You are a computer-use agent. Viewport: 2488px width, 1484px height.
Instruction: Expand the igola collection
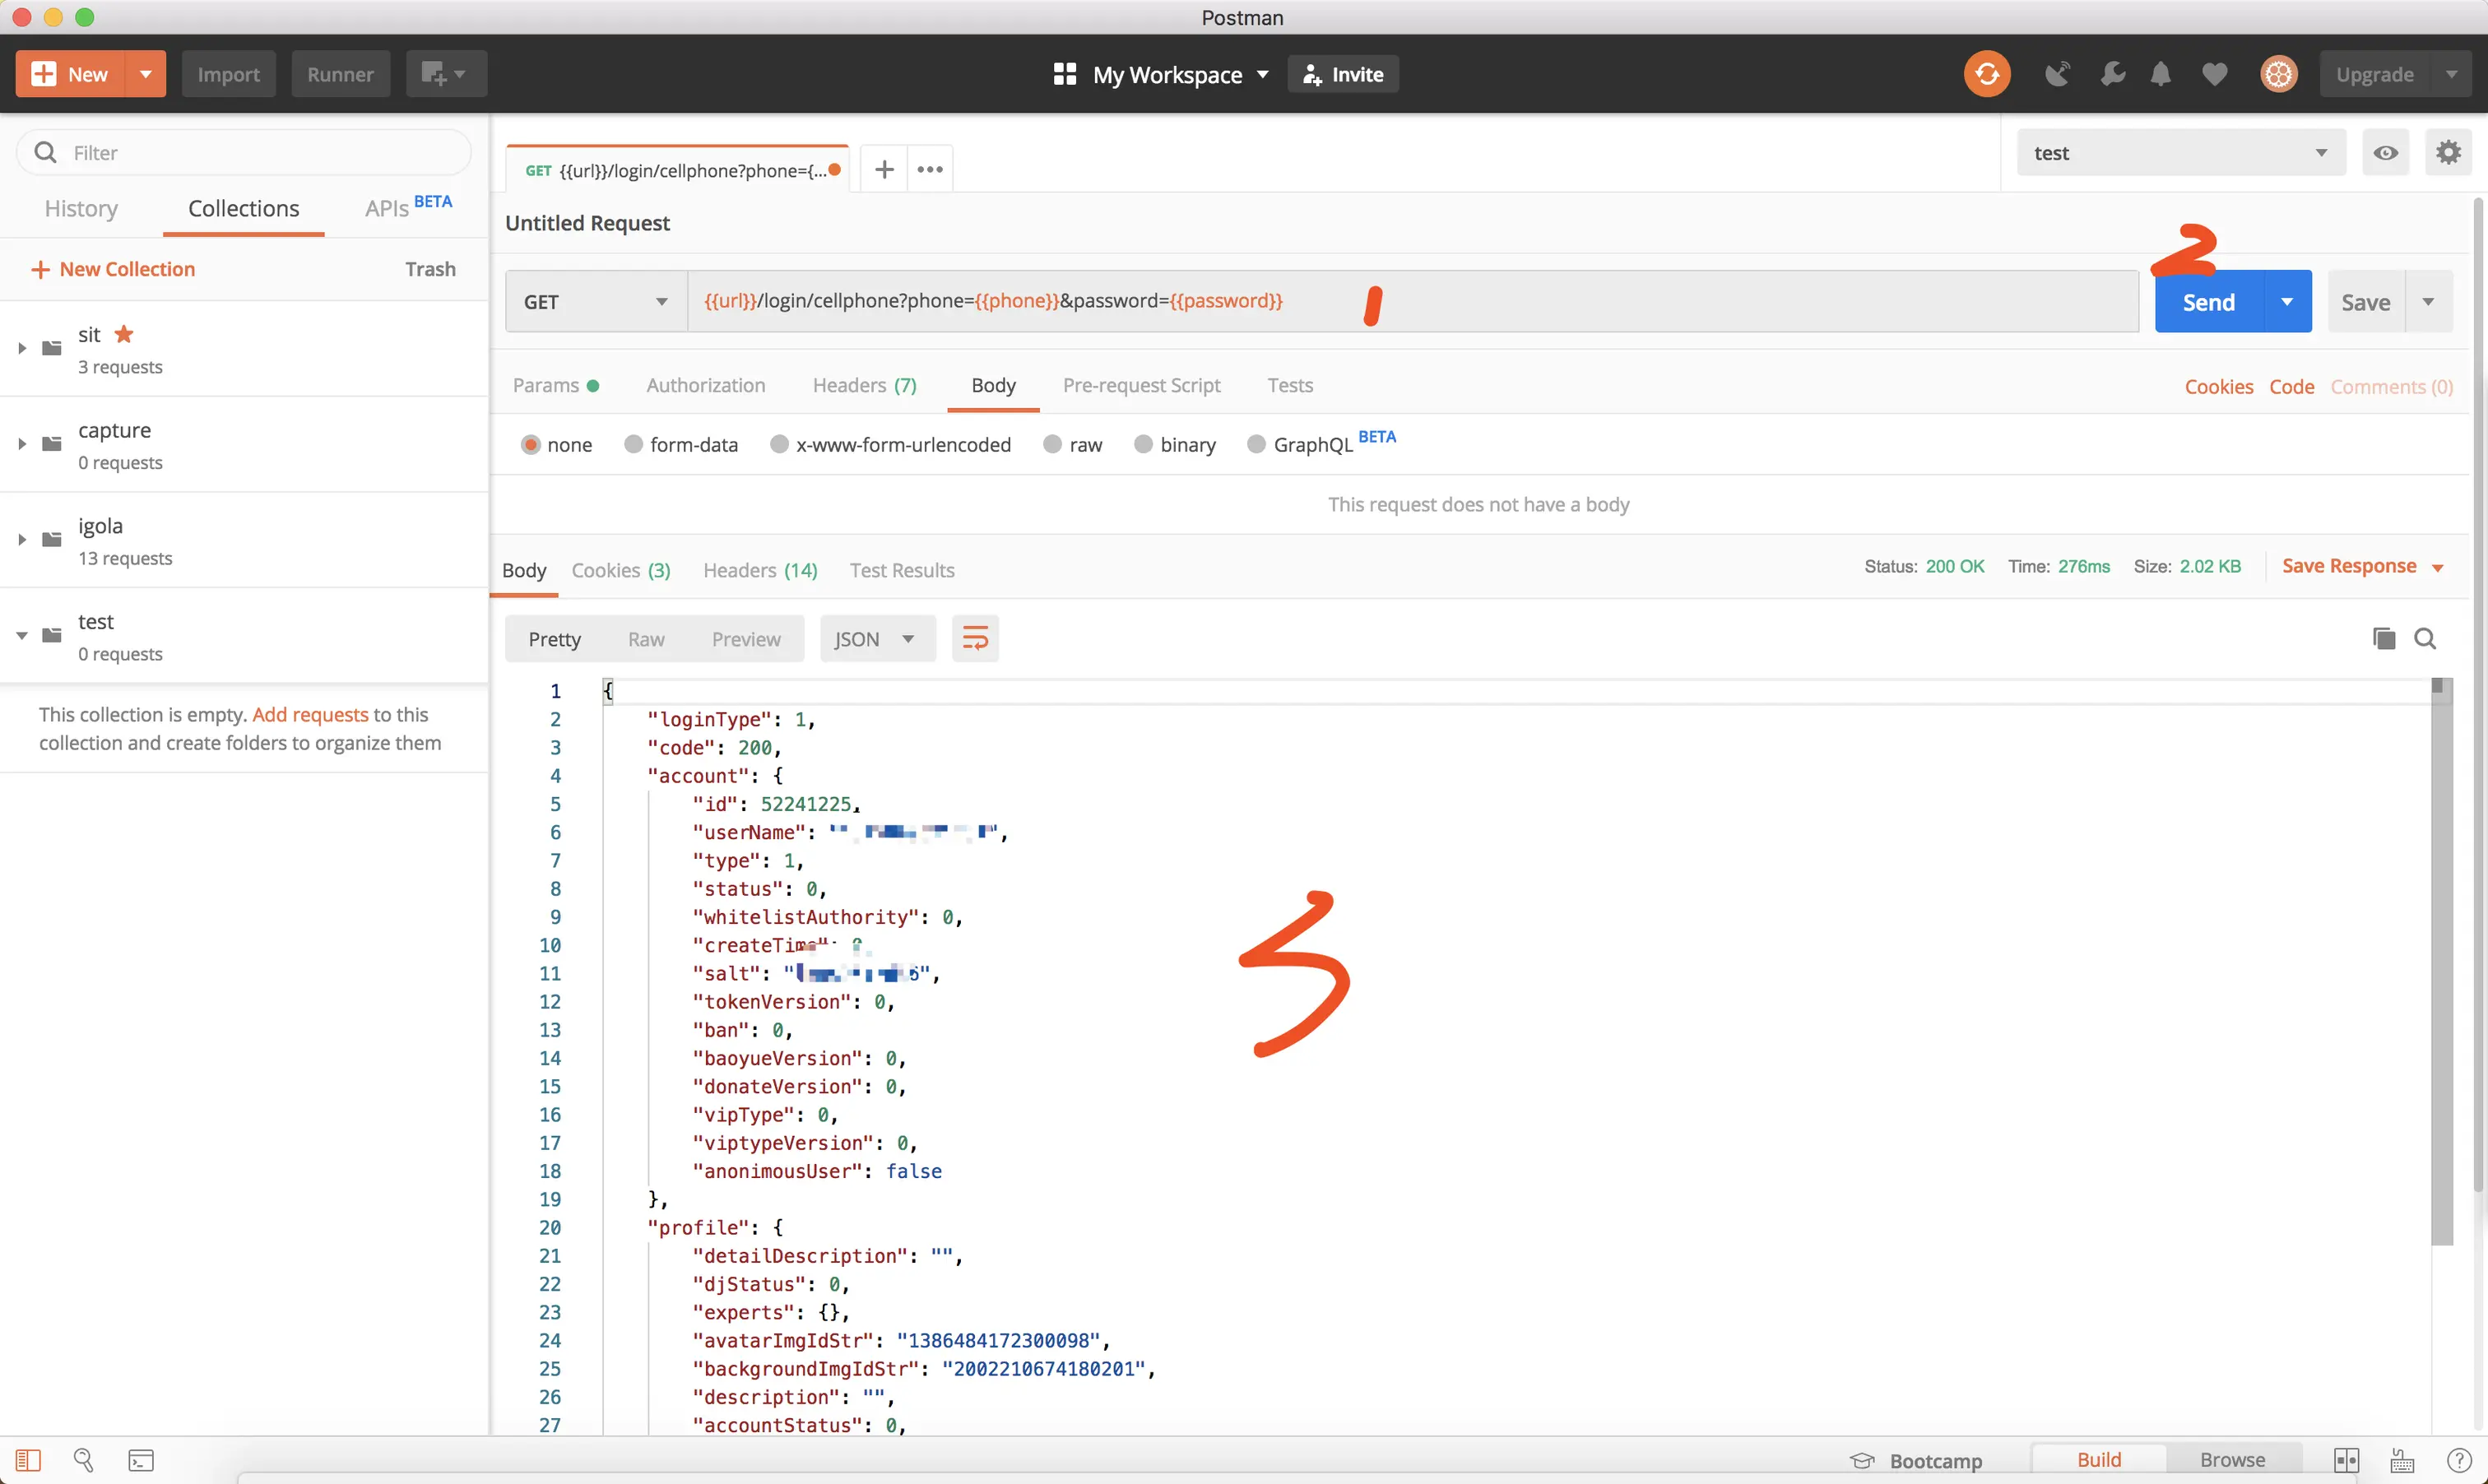coord(22,540)
